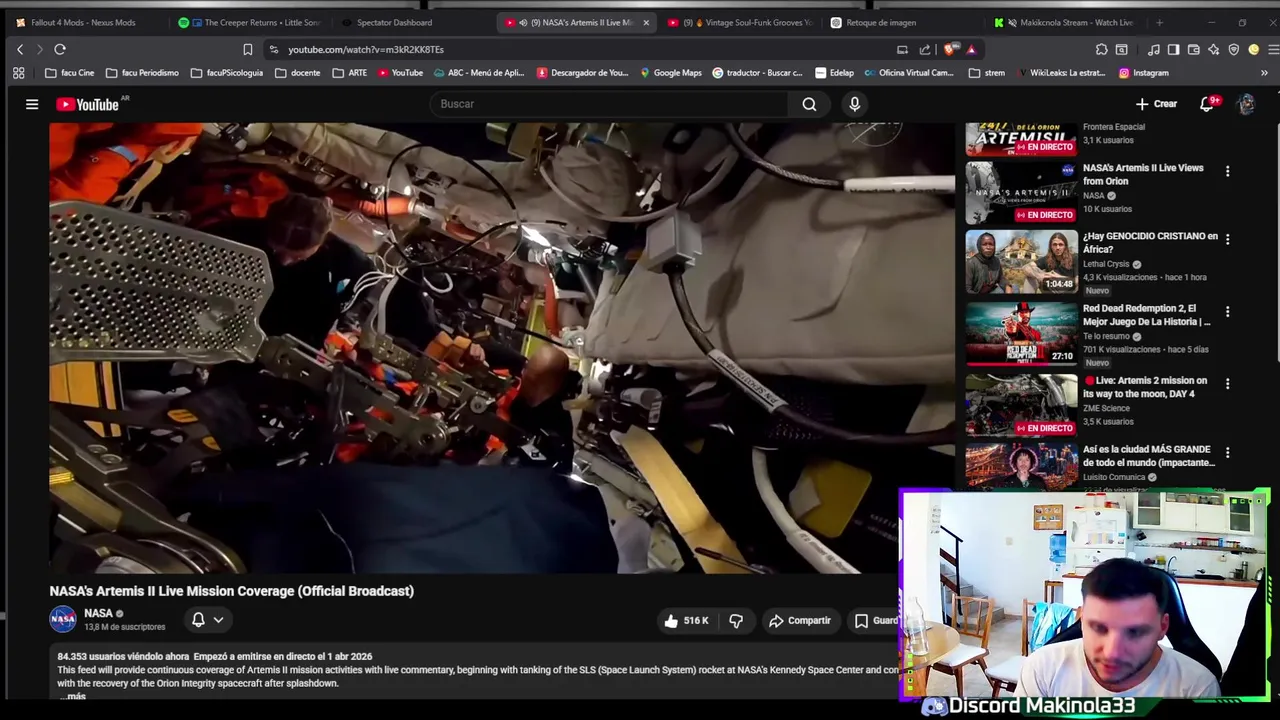Open the VPN shield icon

click(x=1234, y=49)
